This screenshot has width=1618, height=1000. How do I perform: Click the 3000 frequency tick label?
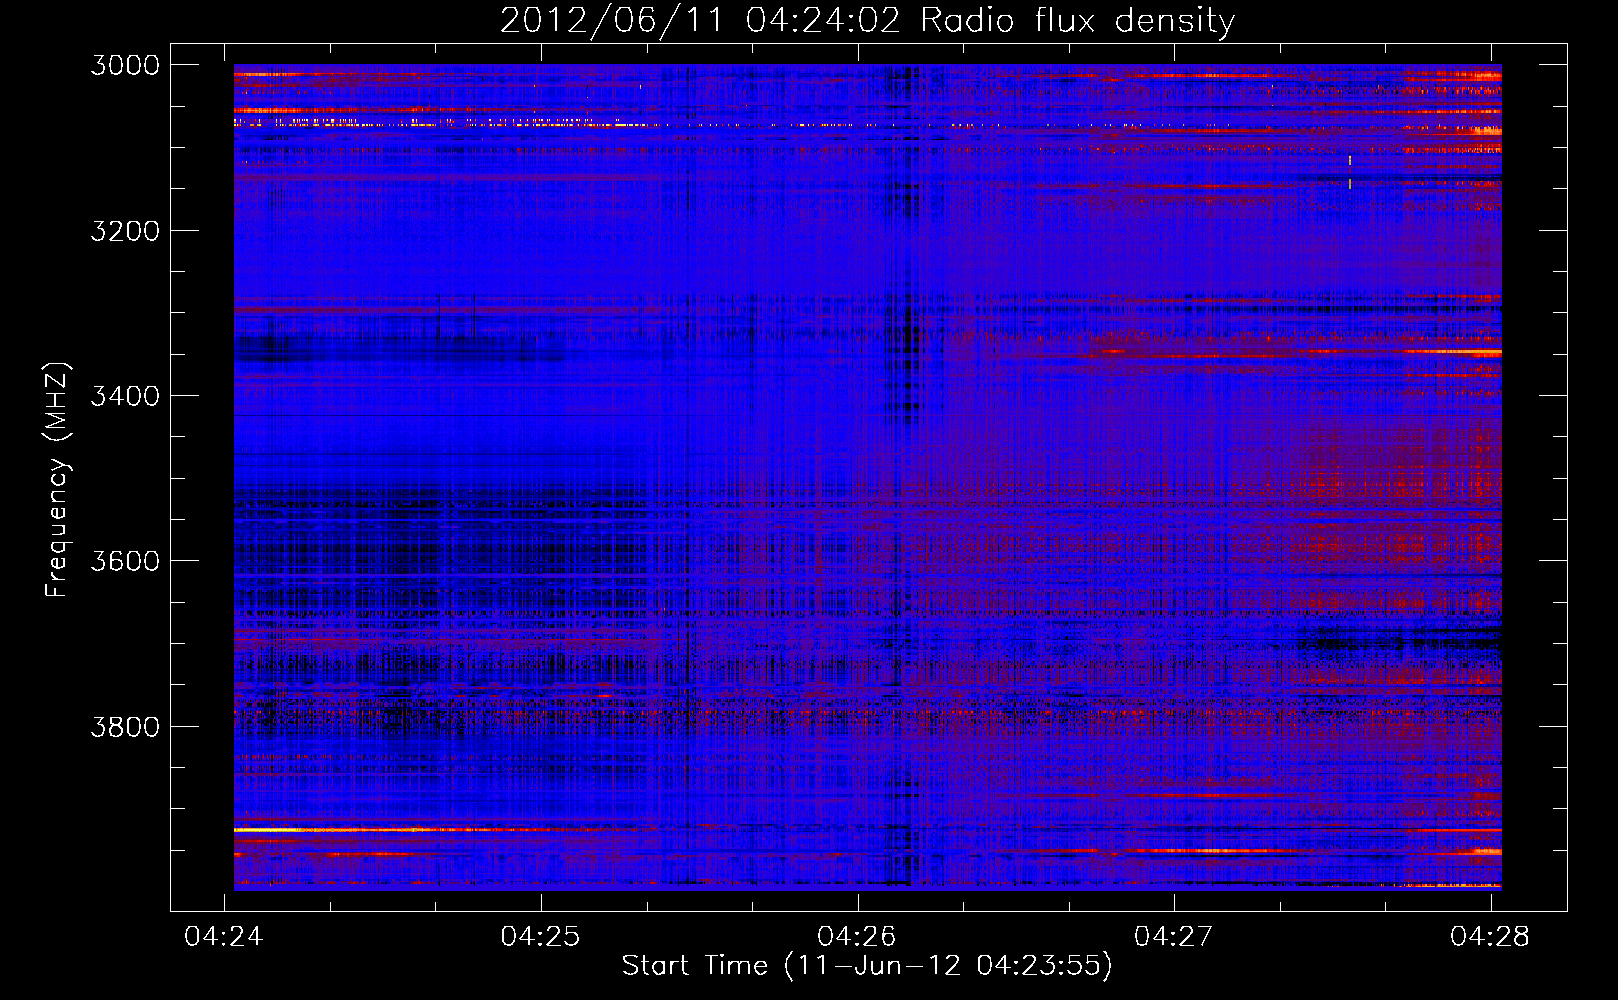(125, 65)
